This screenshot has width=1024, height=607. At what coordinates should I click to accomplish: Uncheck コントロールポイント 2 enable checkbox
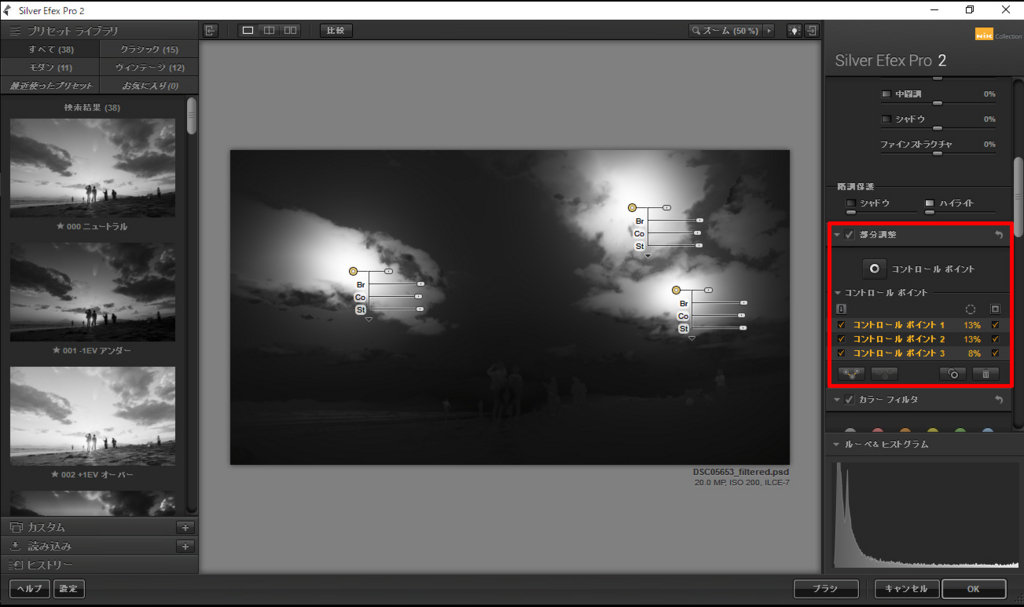[x=841, y=339]
